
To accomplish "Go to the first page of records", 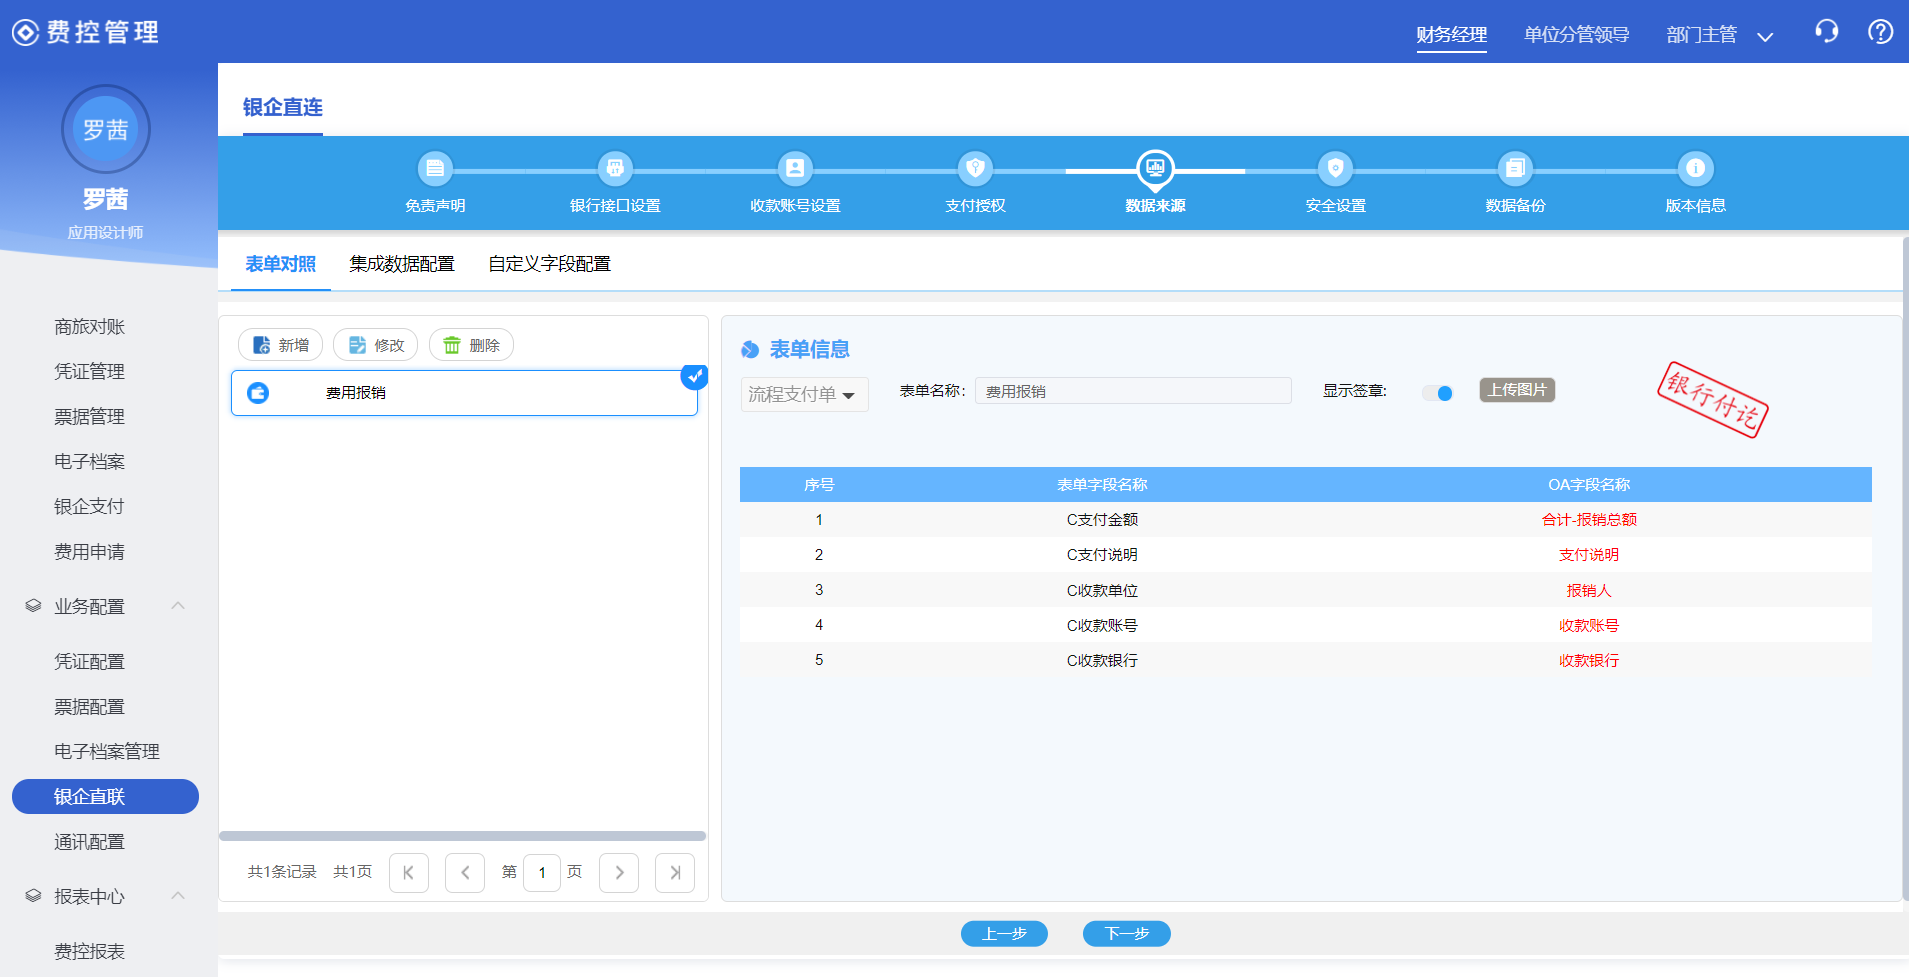I will [x=408, y=872].
